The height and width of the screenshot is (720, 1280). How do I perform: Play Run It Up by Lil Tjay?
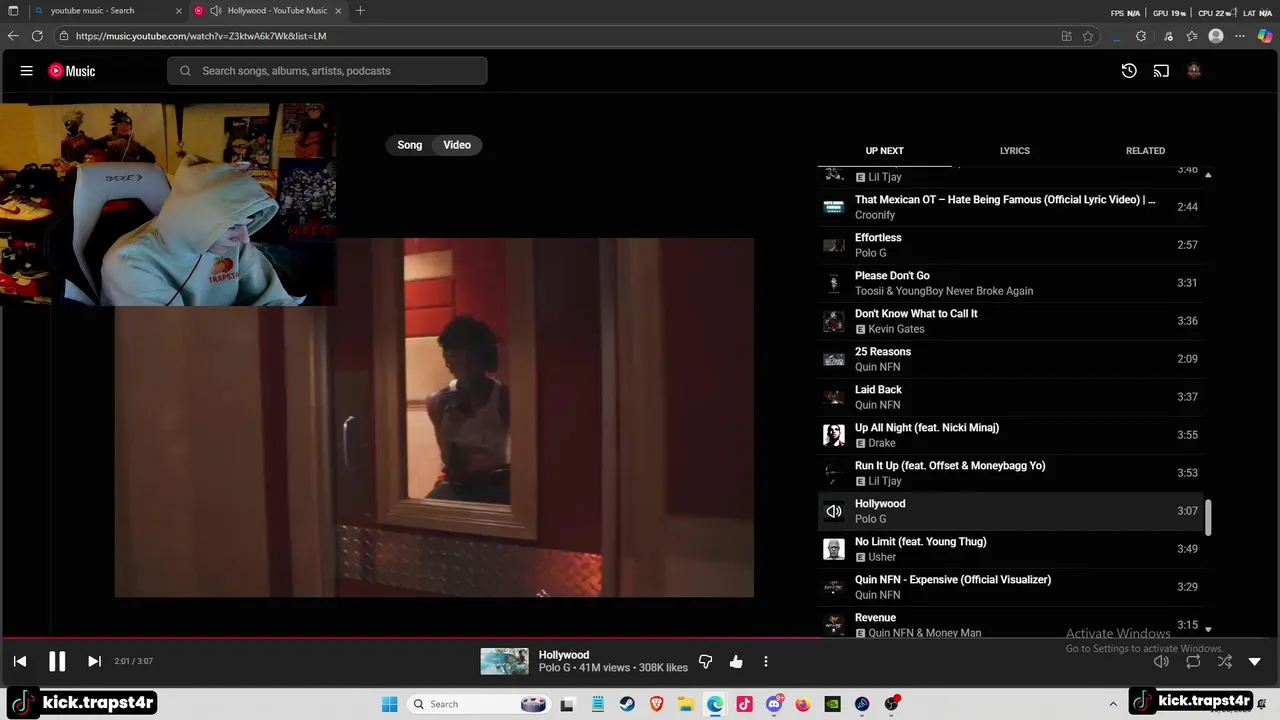point(1010,473)
